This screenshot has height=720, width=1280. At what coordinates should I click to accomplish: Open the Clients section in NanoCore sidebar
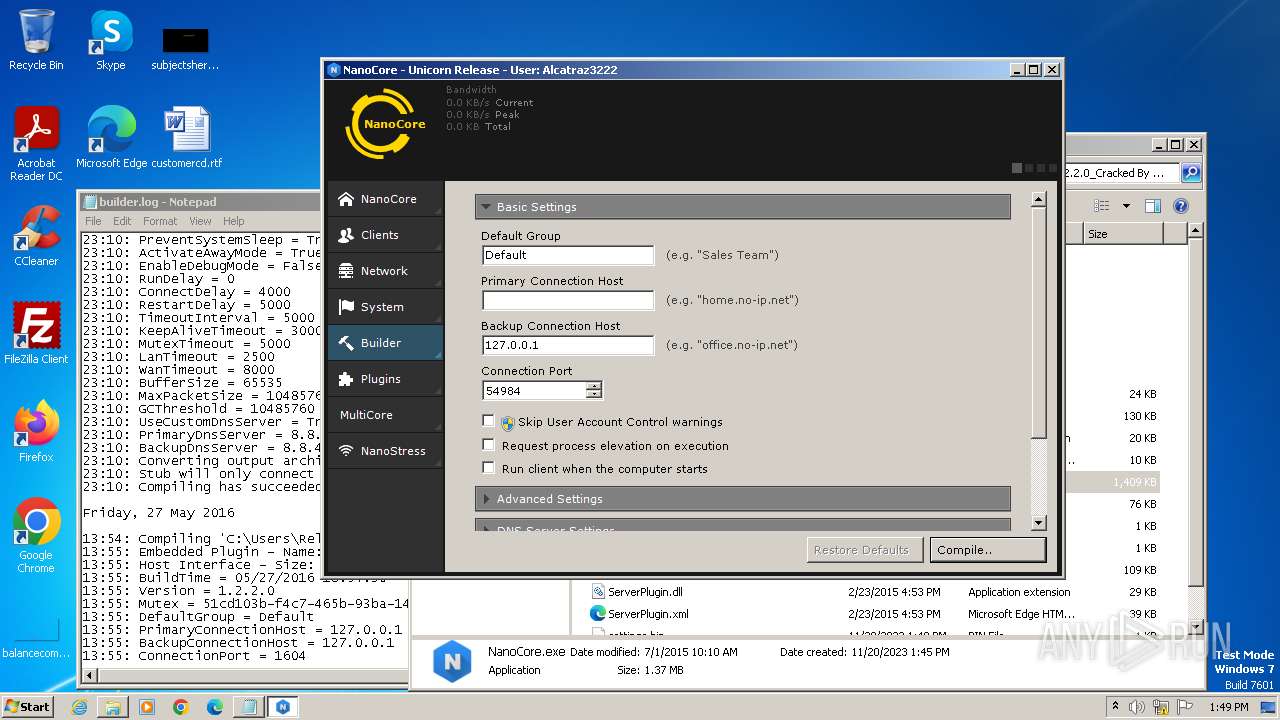(385, 235)
